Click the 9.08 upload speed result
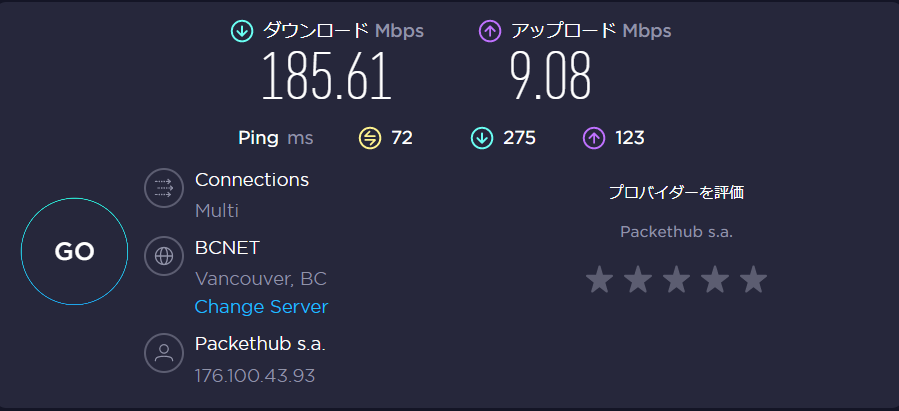This screenshot has width=899, height=411. point(549,77)
